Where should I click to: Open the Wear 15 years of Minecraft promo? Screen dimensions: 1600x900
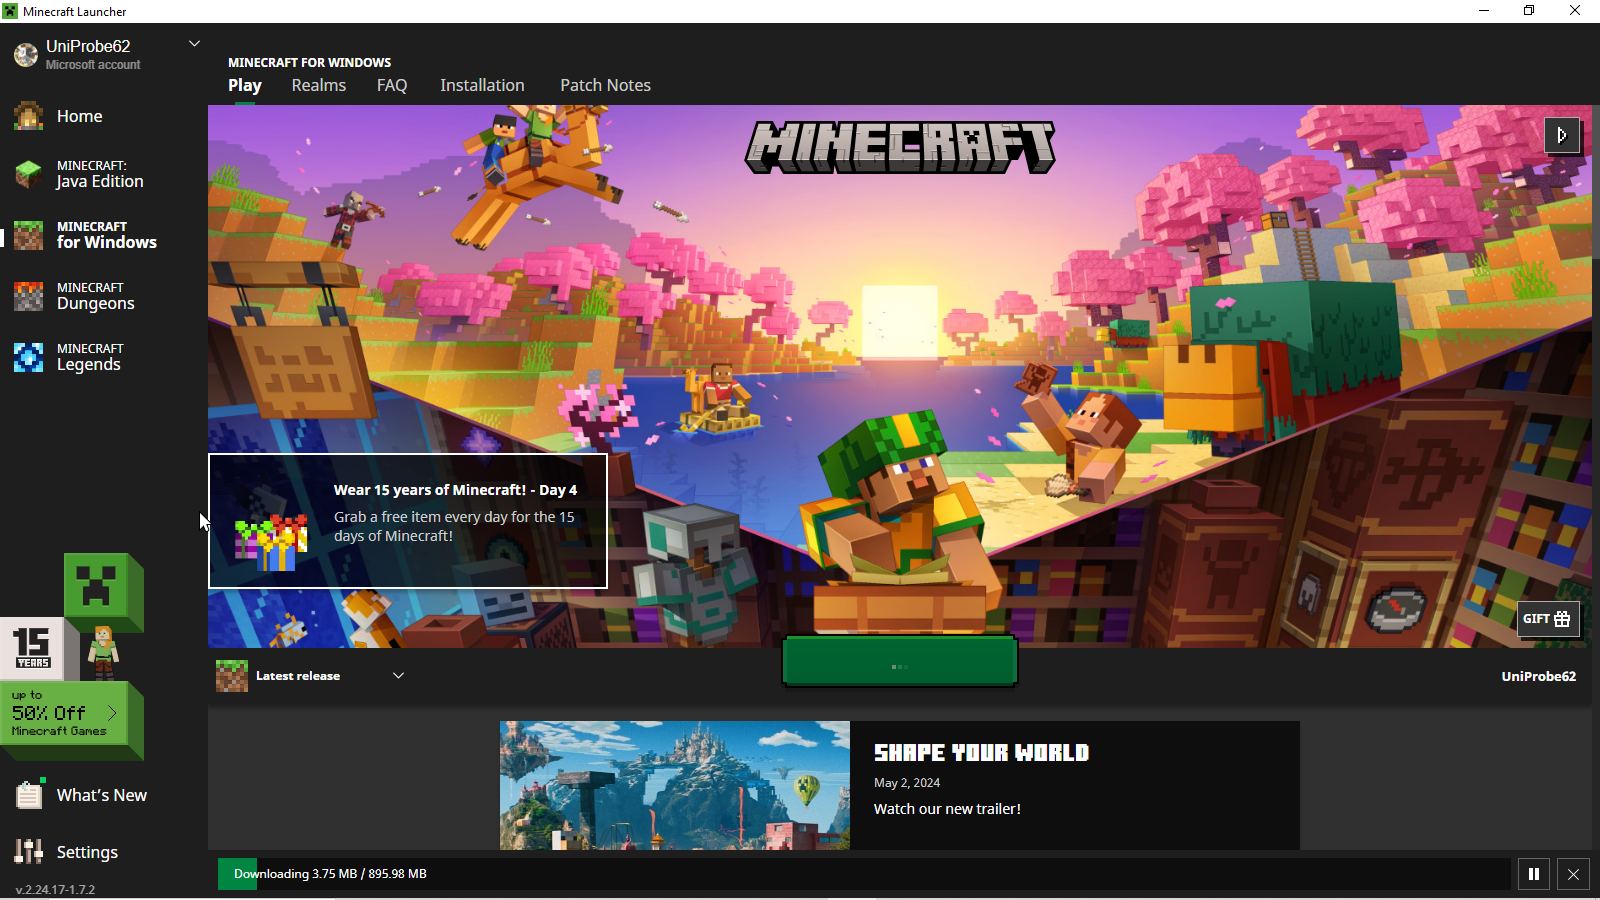pos(408,521)
